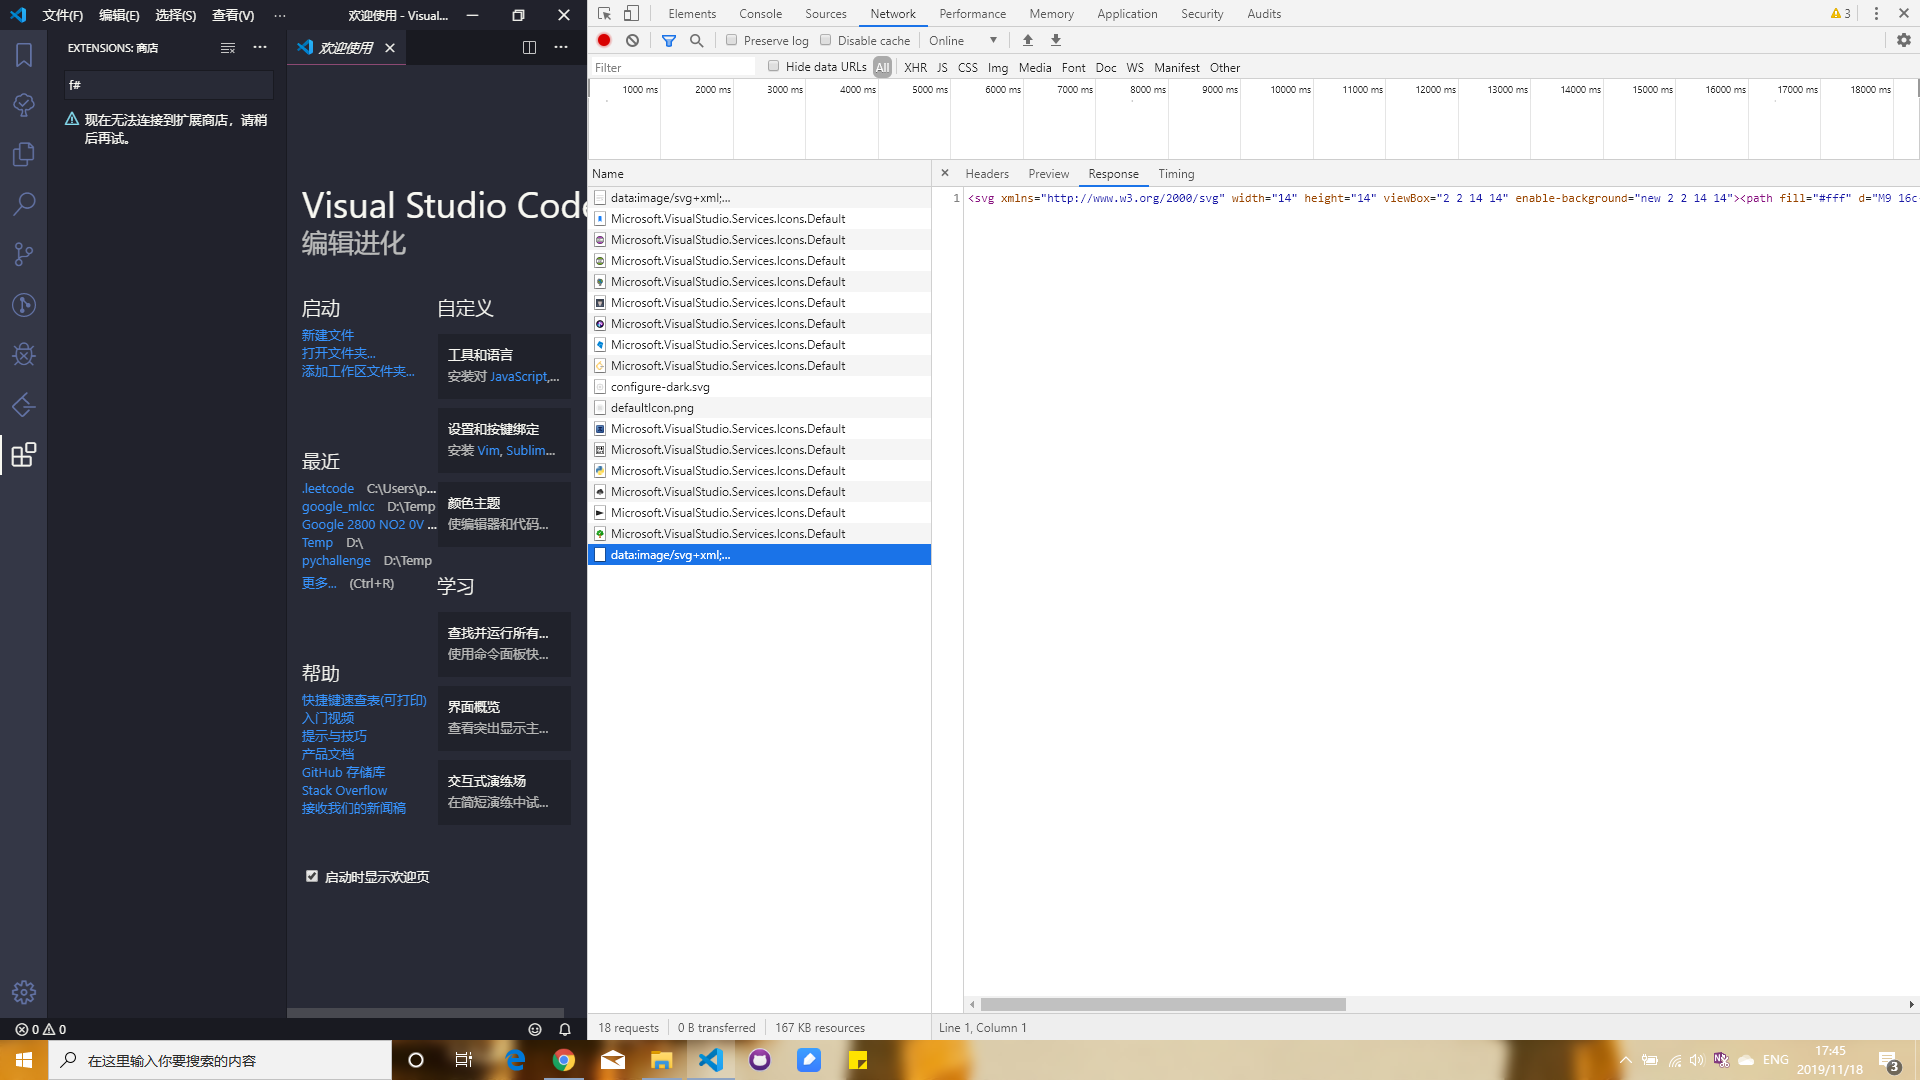Image resolution: width=1920 pixels, height=1080 pixels.
Task: Uncheck 启动时显示欢迎页 option
Action: point(312,875)
